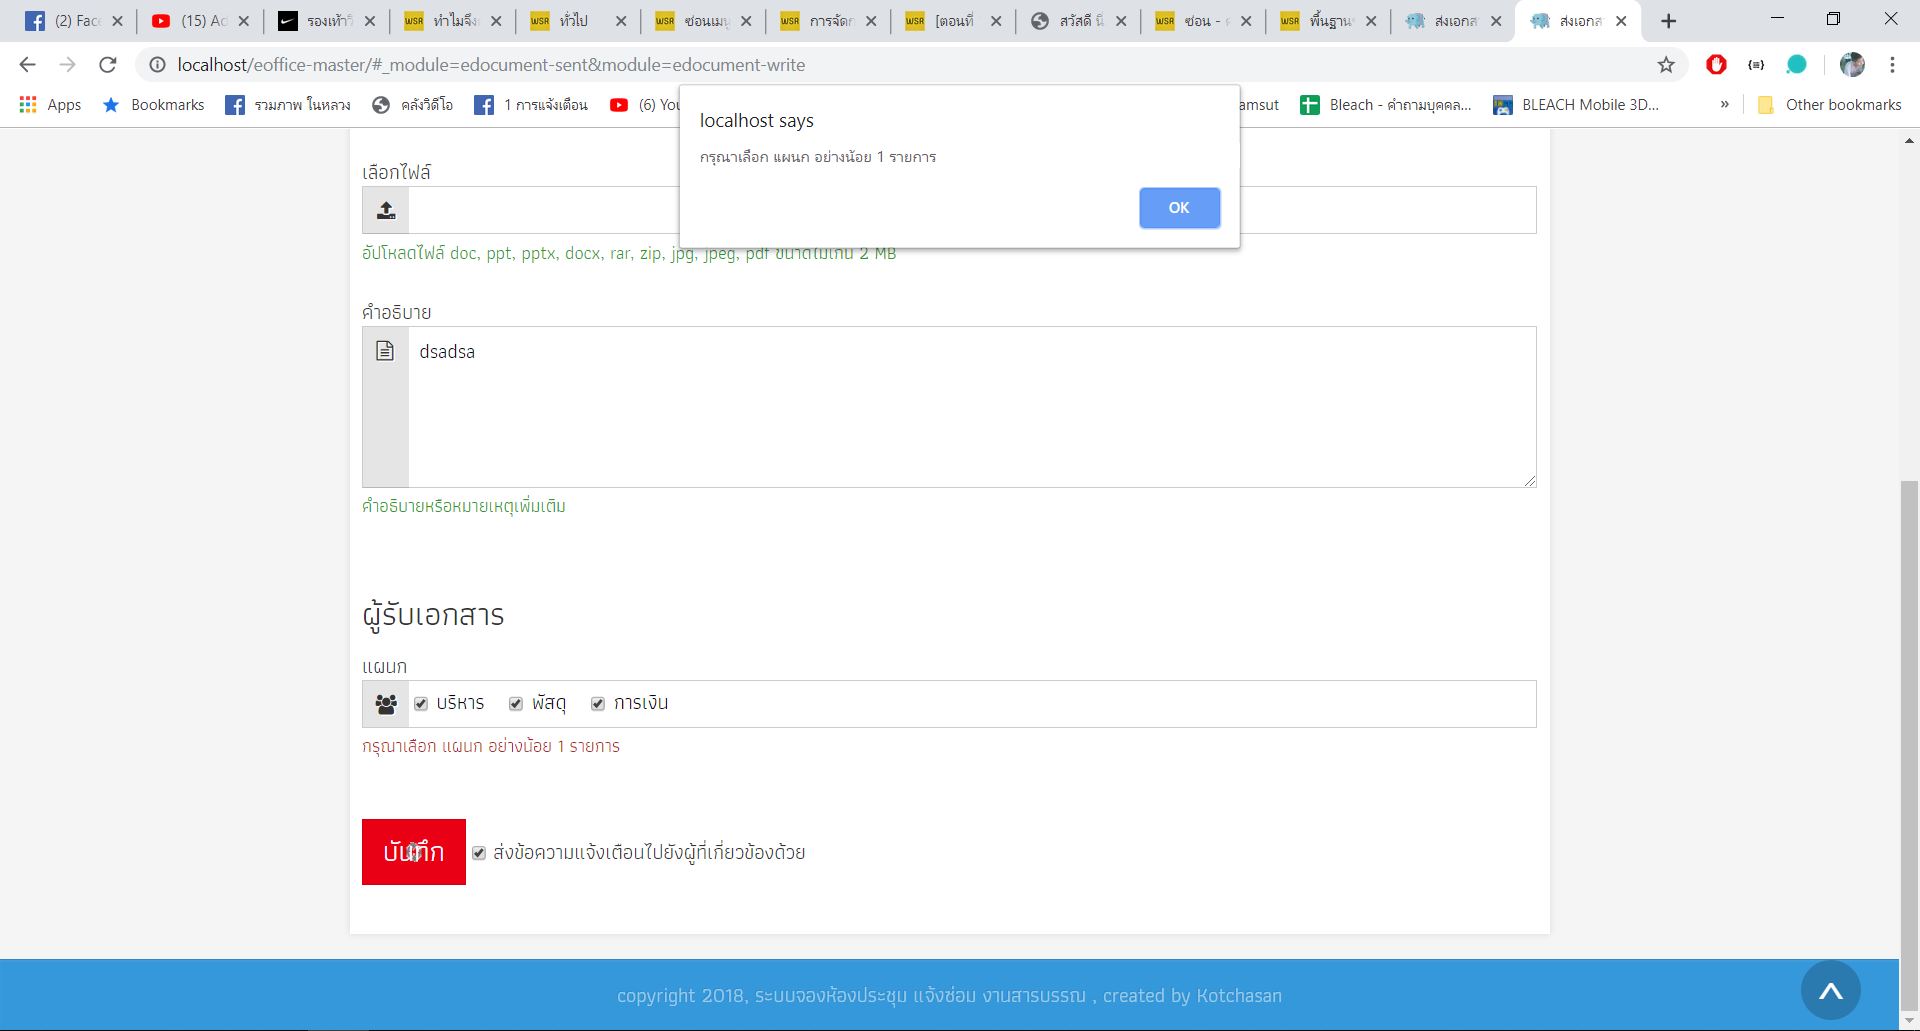This screenshot has width=1920, height=1031.
Task: Uncheck the บริหาร department checkbox
Action: click(x=421, y=704)
